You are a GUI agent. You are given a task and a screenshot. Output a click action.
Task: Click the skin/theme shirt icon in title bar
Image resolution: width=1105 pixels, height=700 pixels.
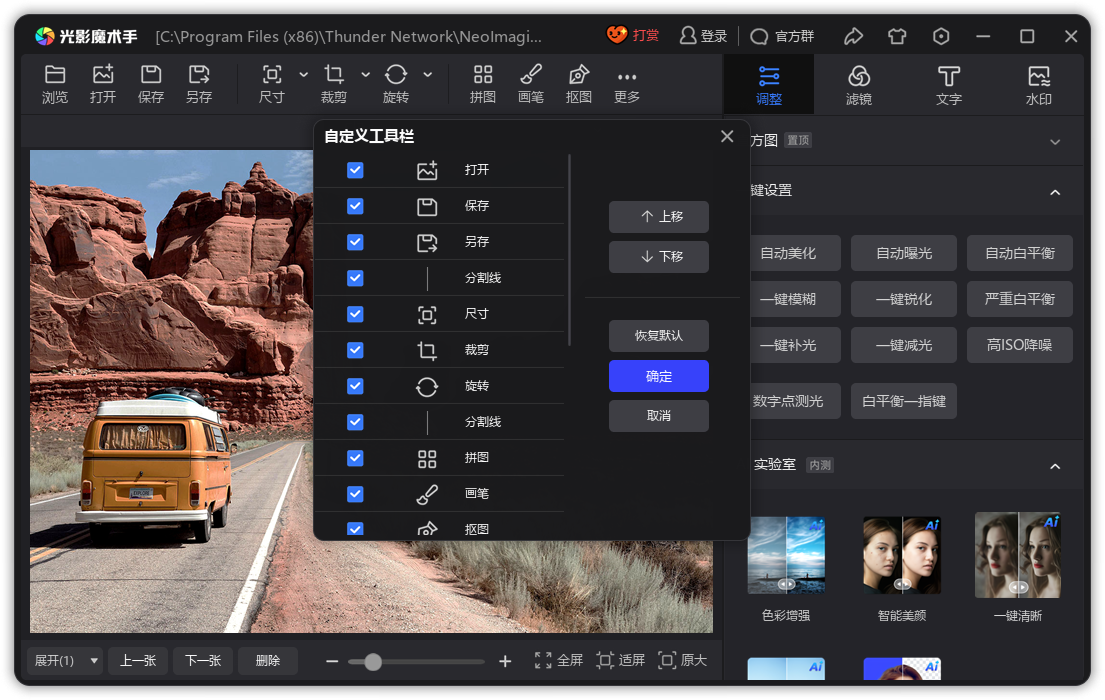(897, 36)
